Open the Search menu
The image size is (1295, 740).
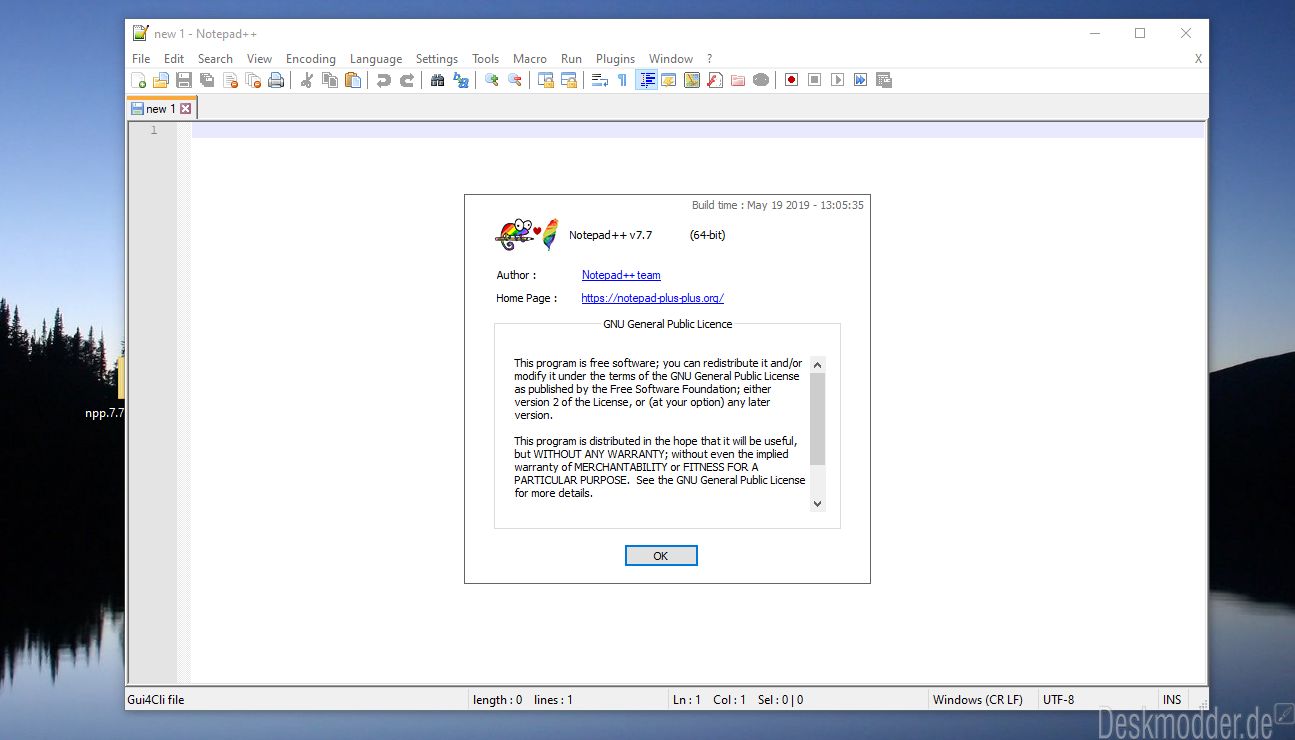[x=215, y=59]
